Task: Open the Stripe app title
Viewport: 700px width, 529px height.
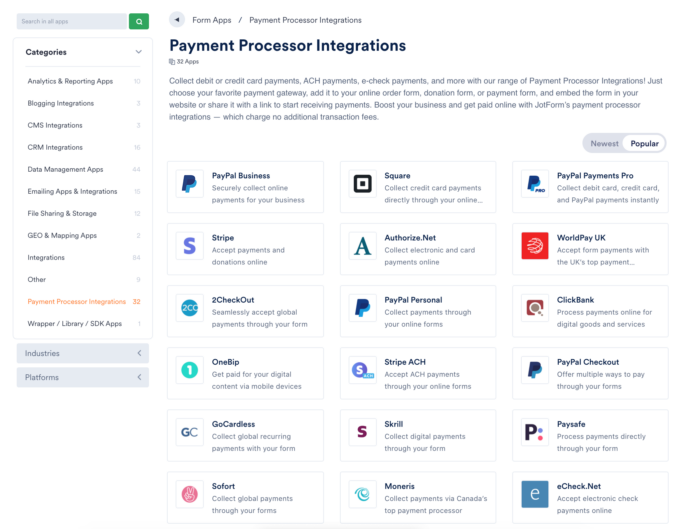Action: [223, 237]
